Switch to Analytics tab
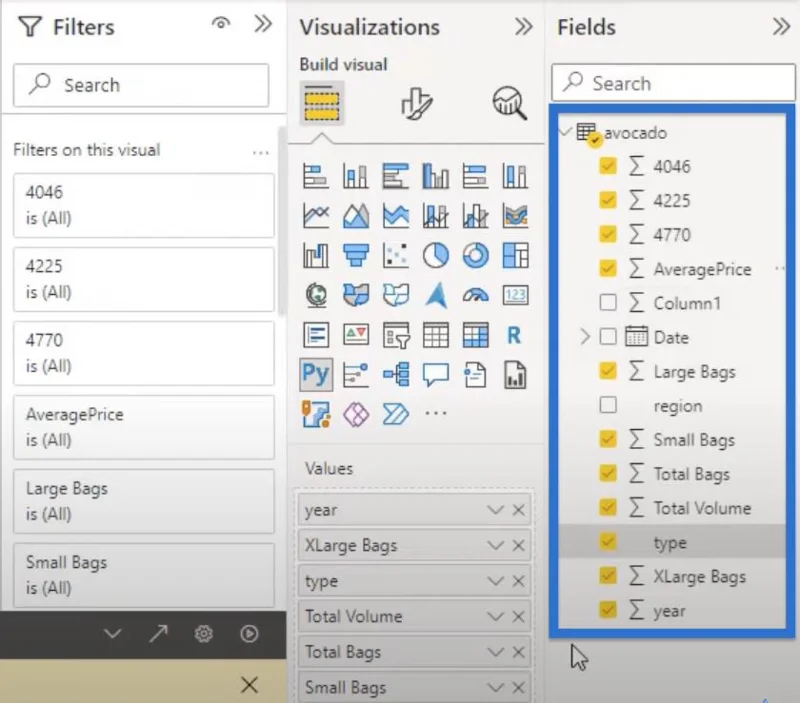The image size is (800, 703). coord(509,103)
